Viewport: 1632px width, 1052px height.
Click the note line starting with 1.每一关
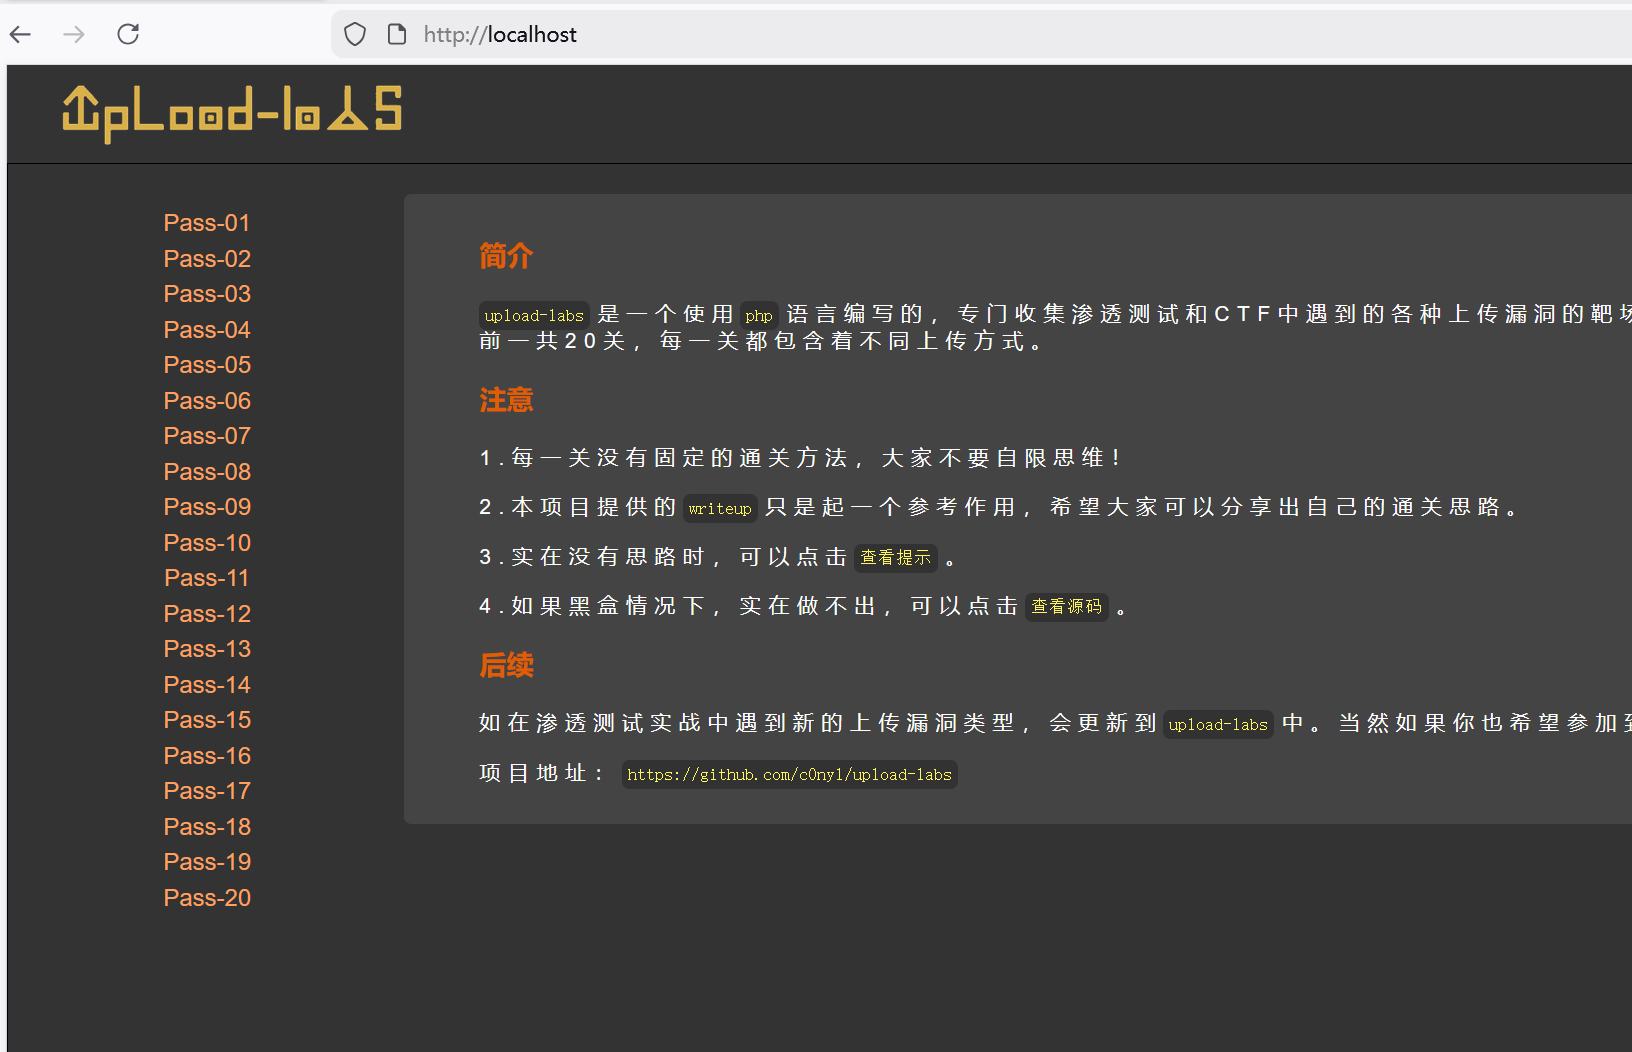800,458
